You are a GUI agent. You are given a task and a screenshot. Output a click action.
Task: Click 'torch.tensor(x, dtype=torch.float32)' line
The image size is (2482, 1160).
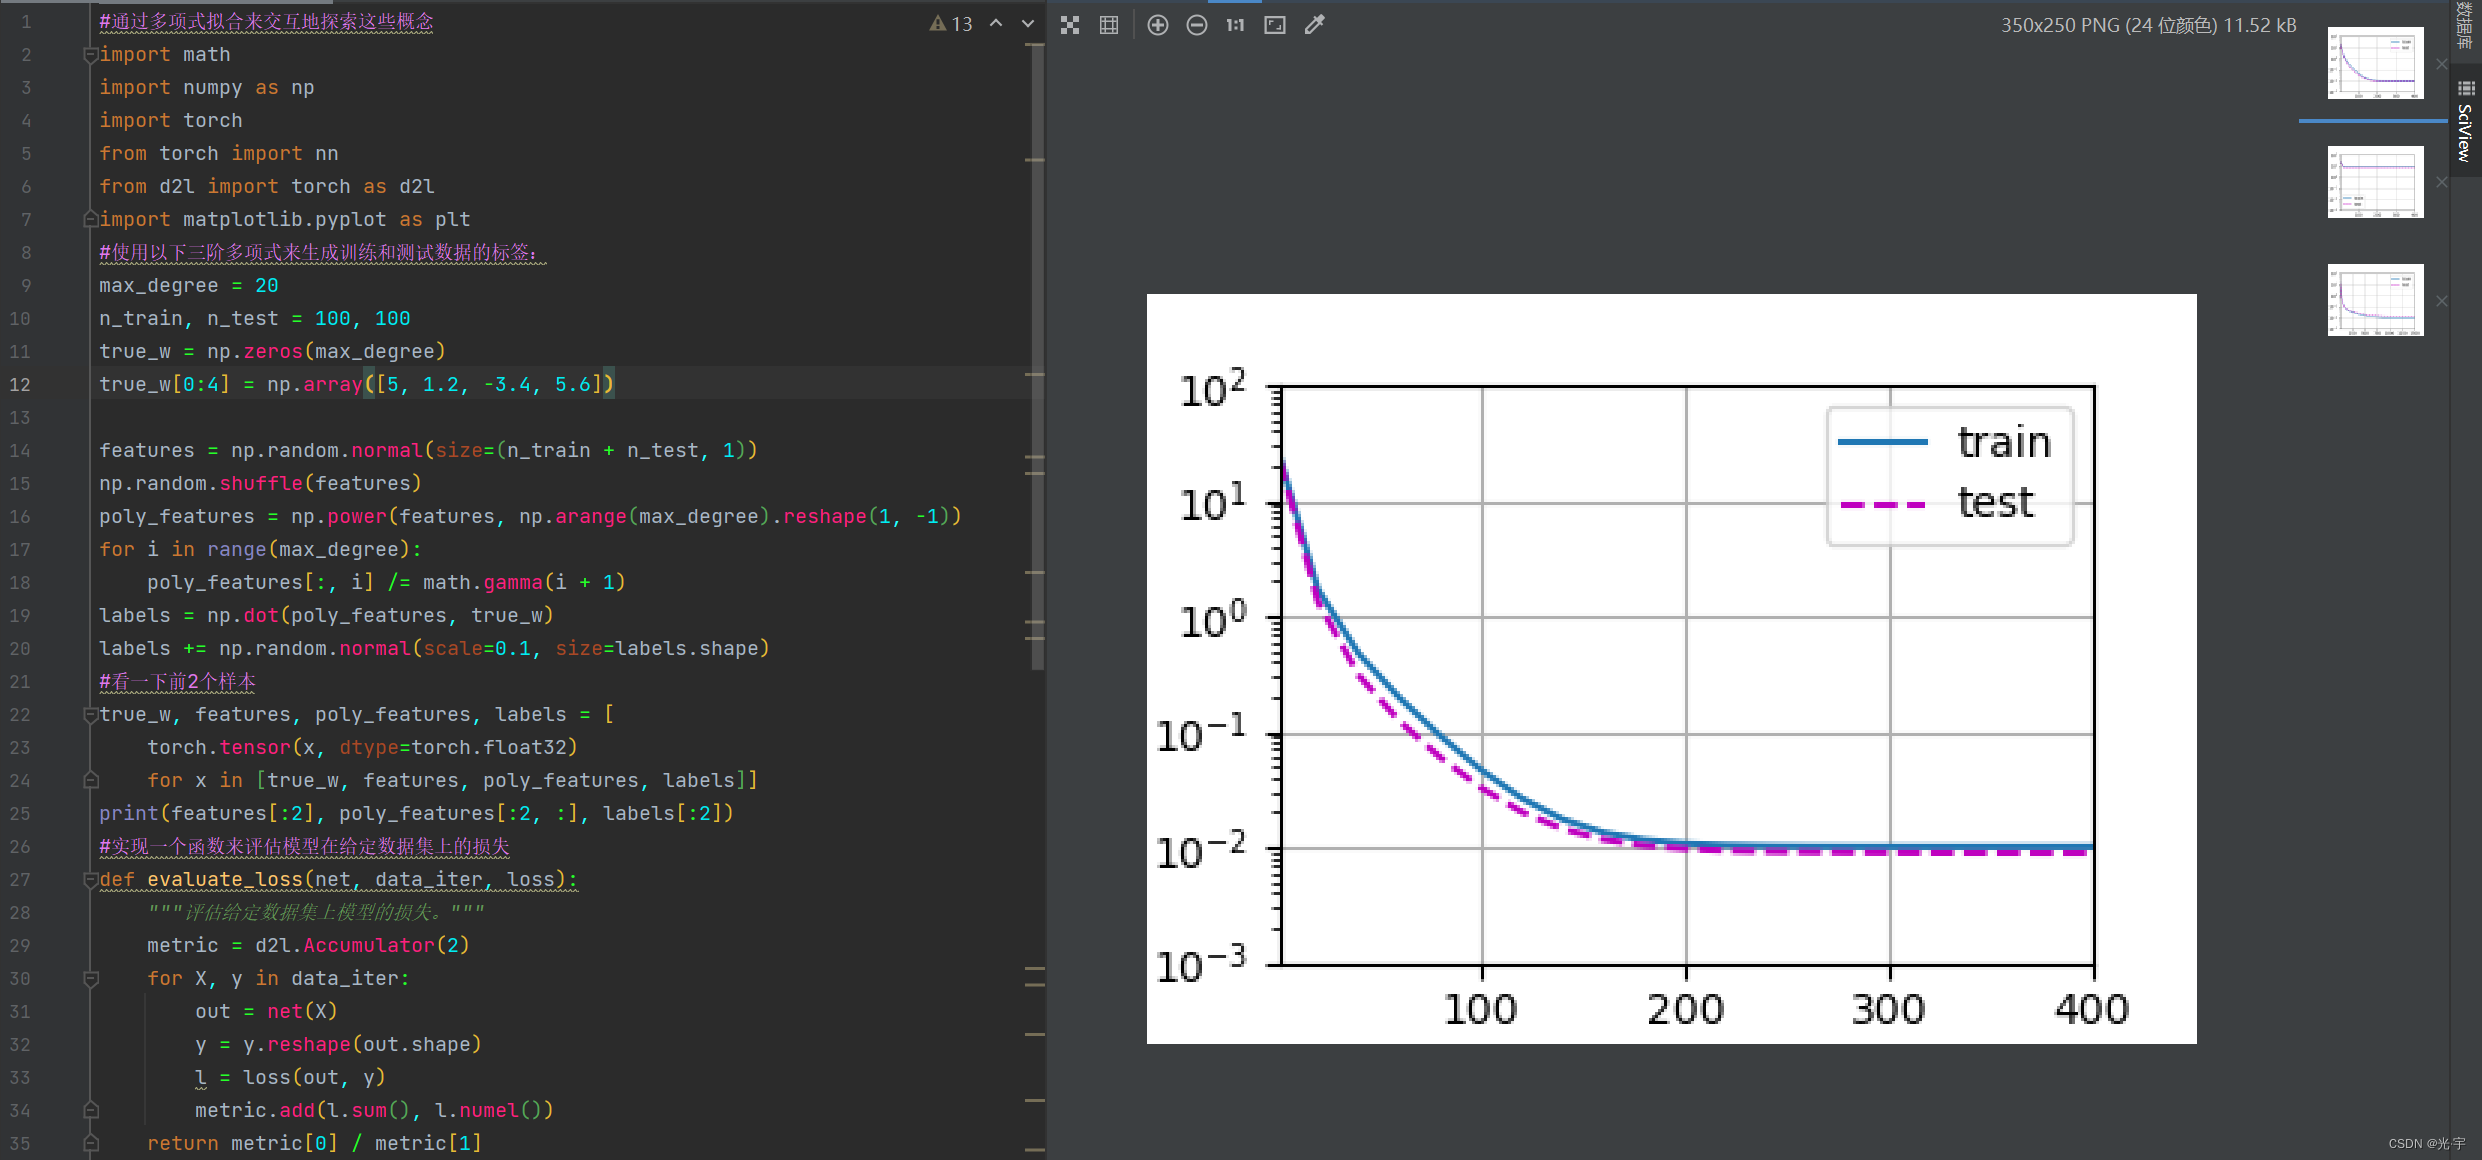coord(362,748)
